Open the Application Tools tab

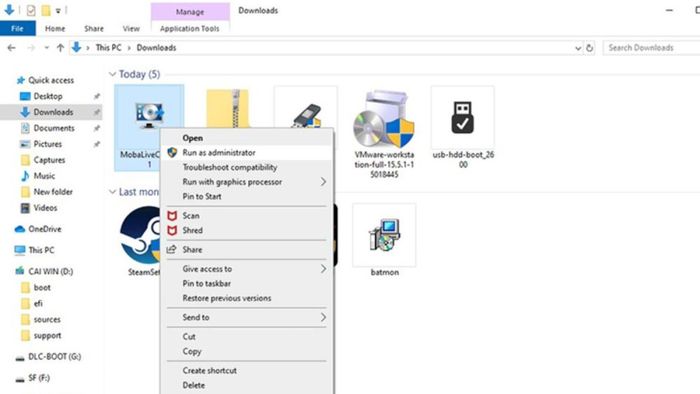[x=190, y=29]
